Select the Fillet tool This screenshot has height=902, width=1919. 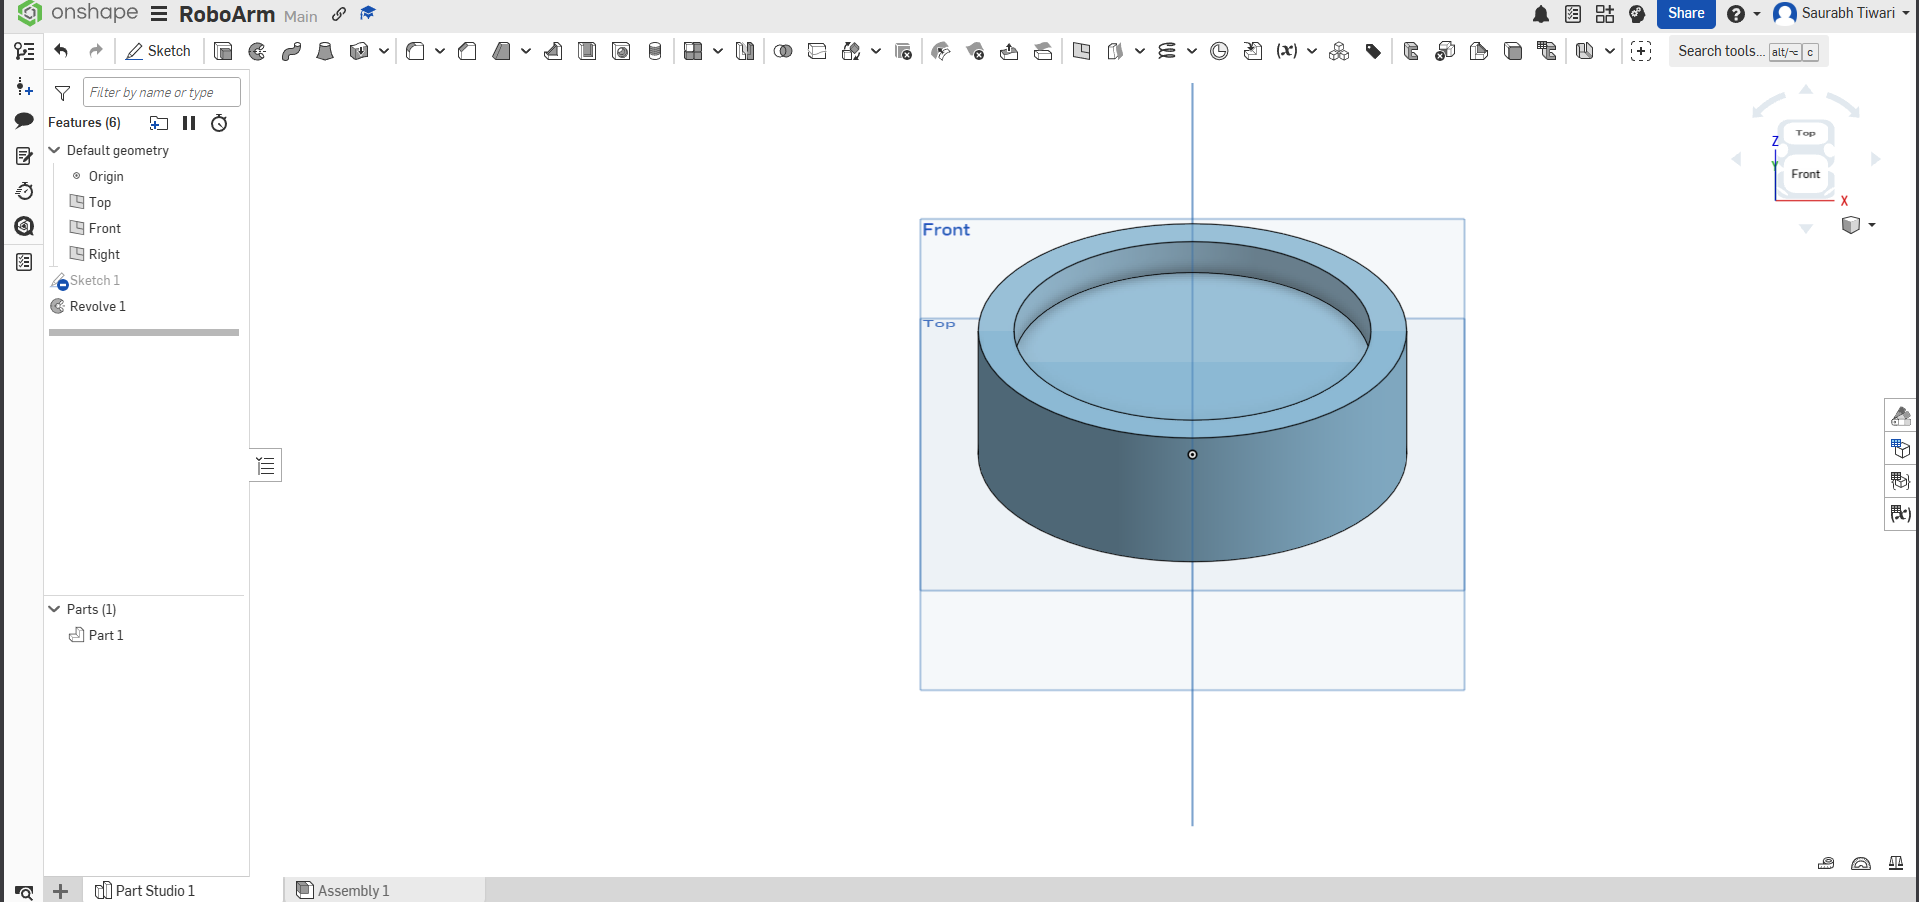(x=415, y=51)
